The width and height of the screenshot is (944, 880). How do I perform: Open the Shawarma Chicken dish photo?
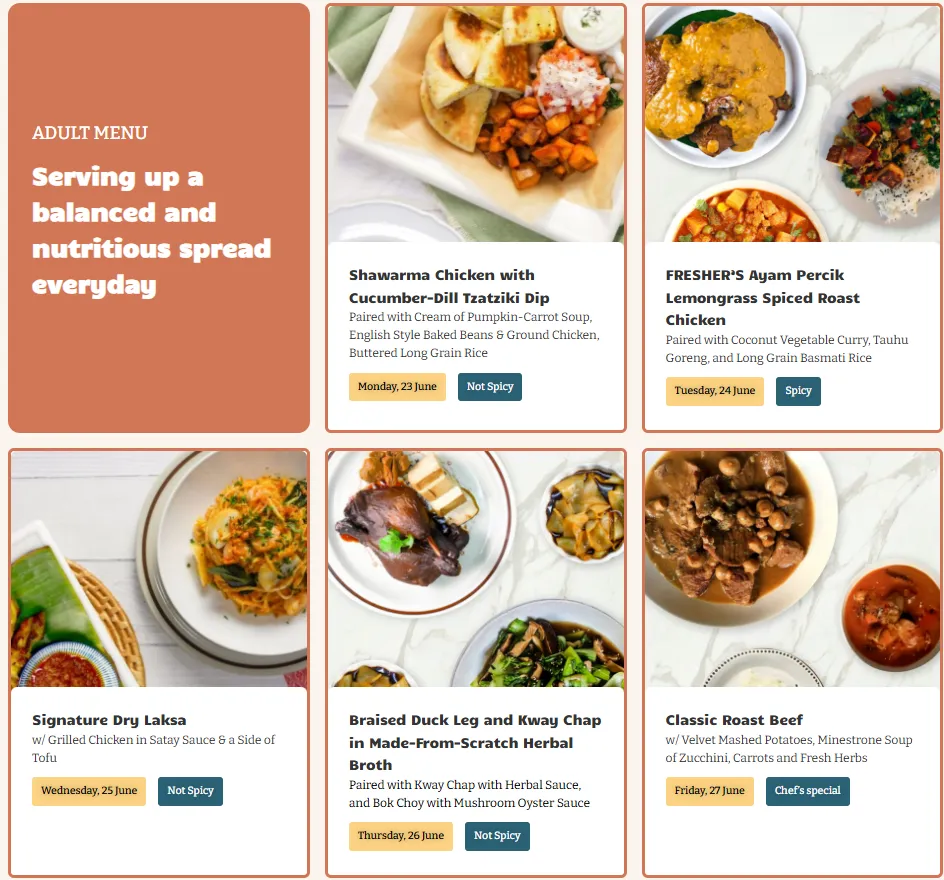(x=476, y=124)
